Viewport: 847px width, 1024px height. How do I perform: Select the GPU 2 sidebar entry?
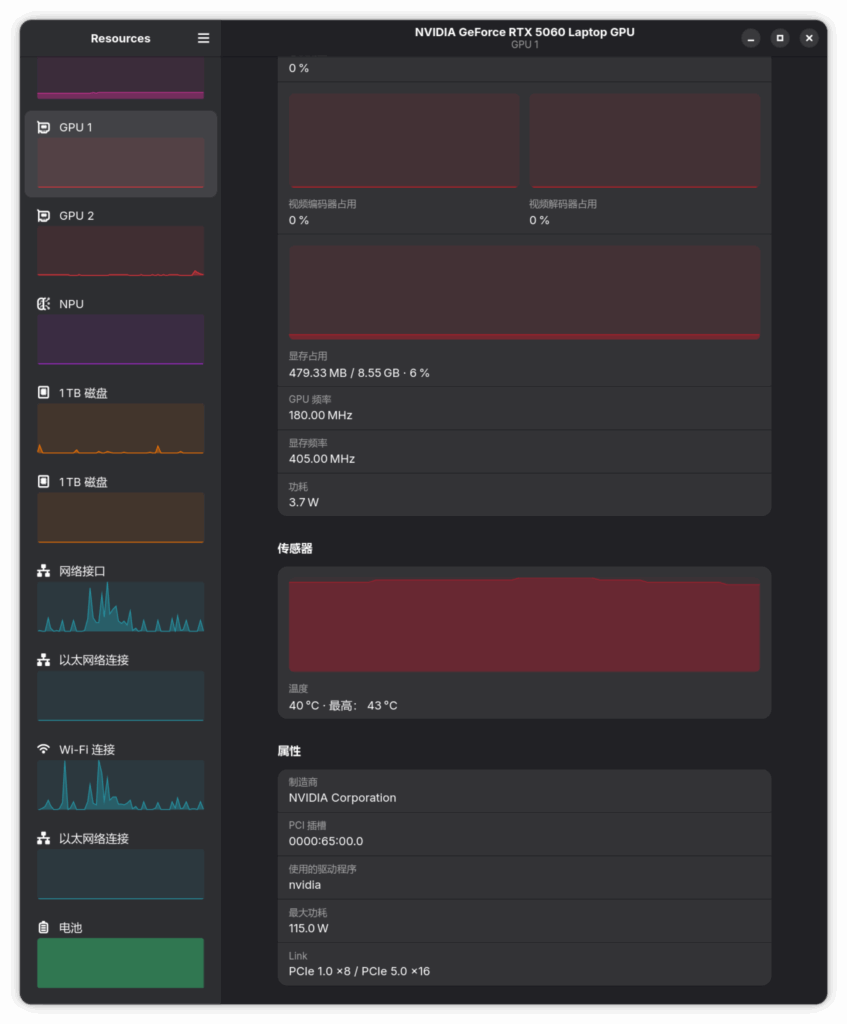tap(120, 242)
